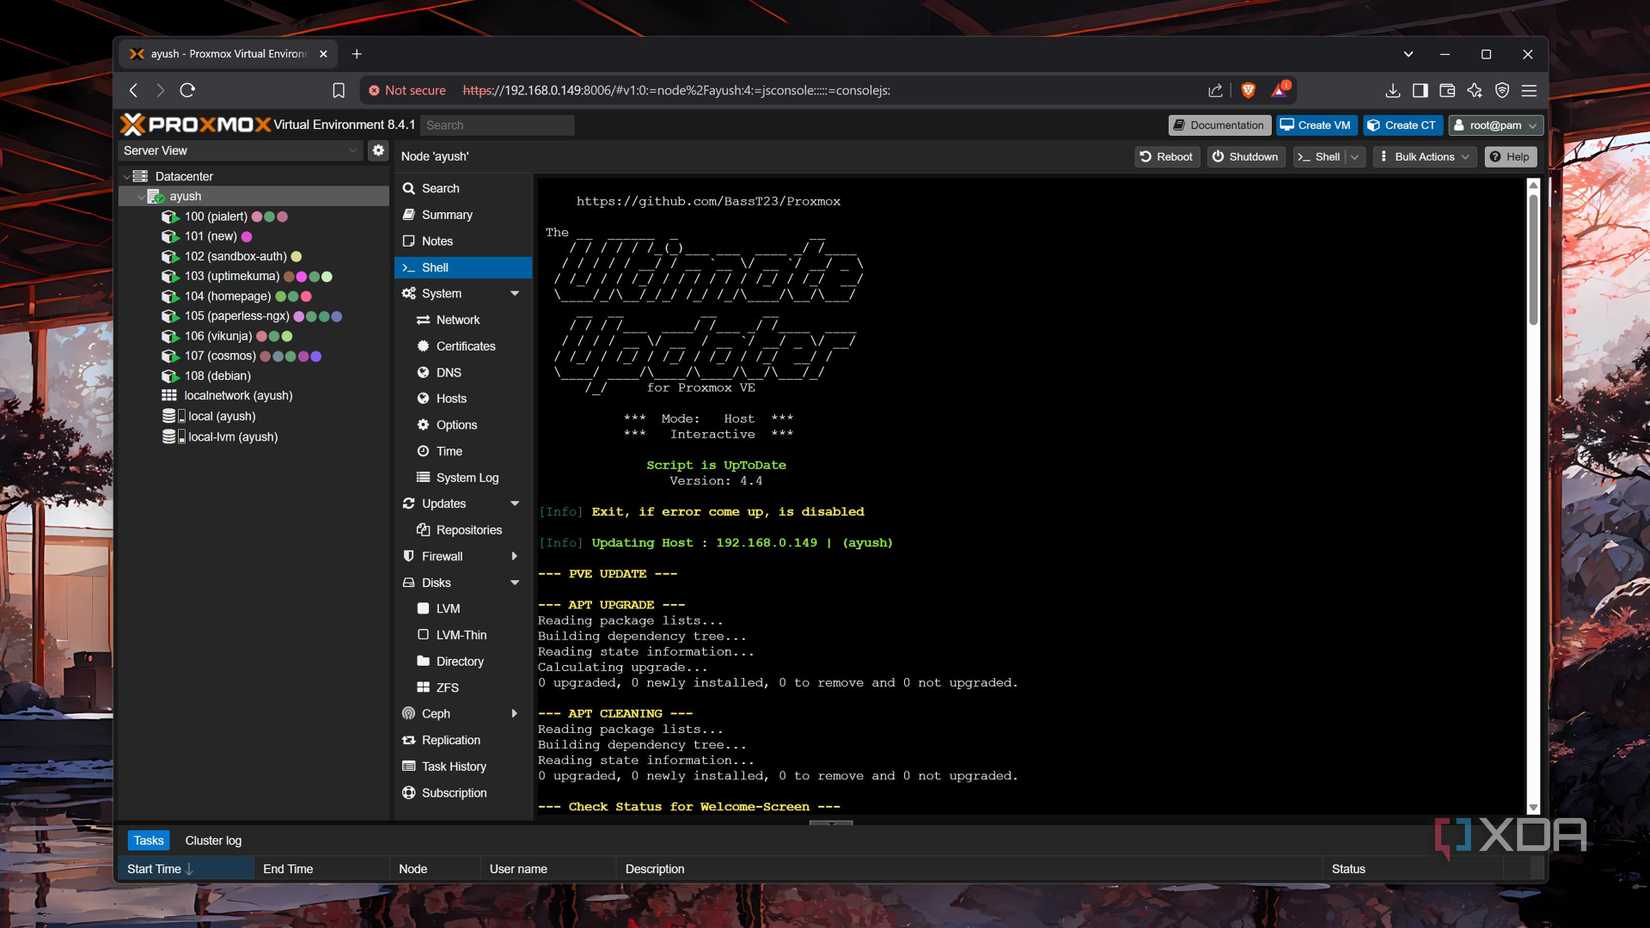Image resolution: width=1650 pixels, height=928 pixels.
Task: Select the DNS configuration icon
Action: point(447,372)
